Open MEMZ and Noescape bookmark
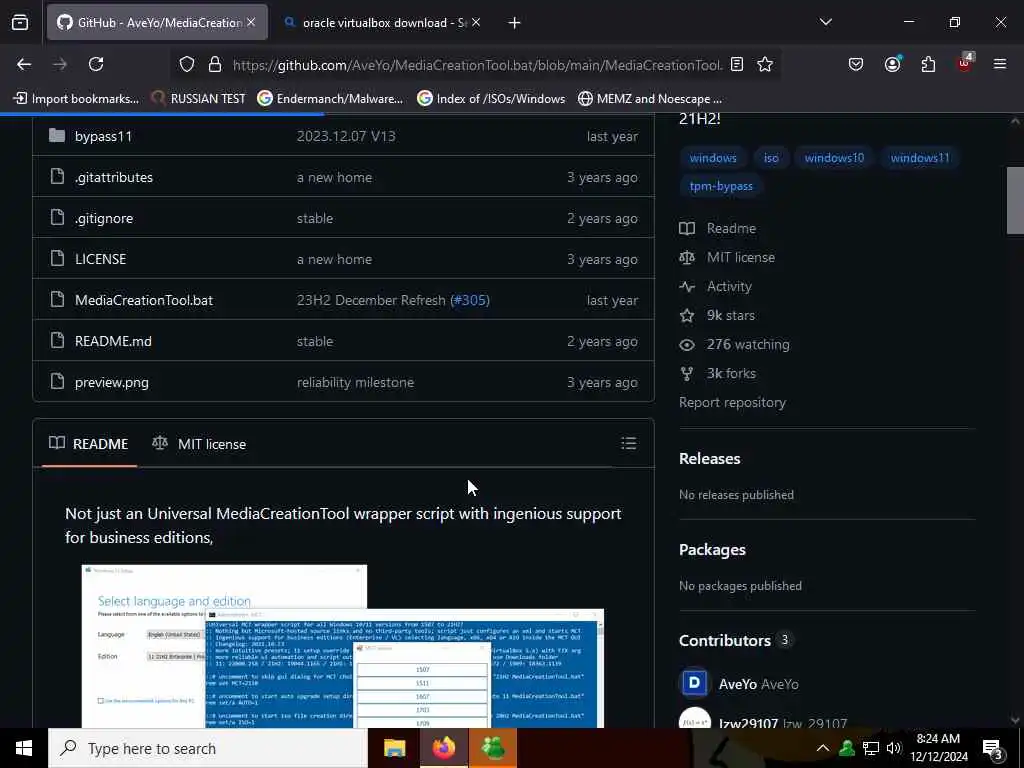1024x768 pixels. pyautogui.click(x=650, y=99)
